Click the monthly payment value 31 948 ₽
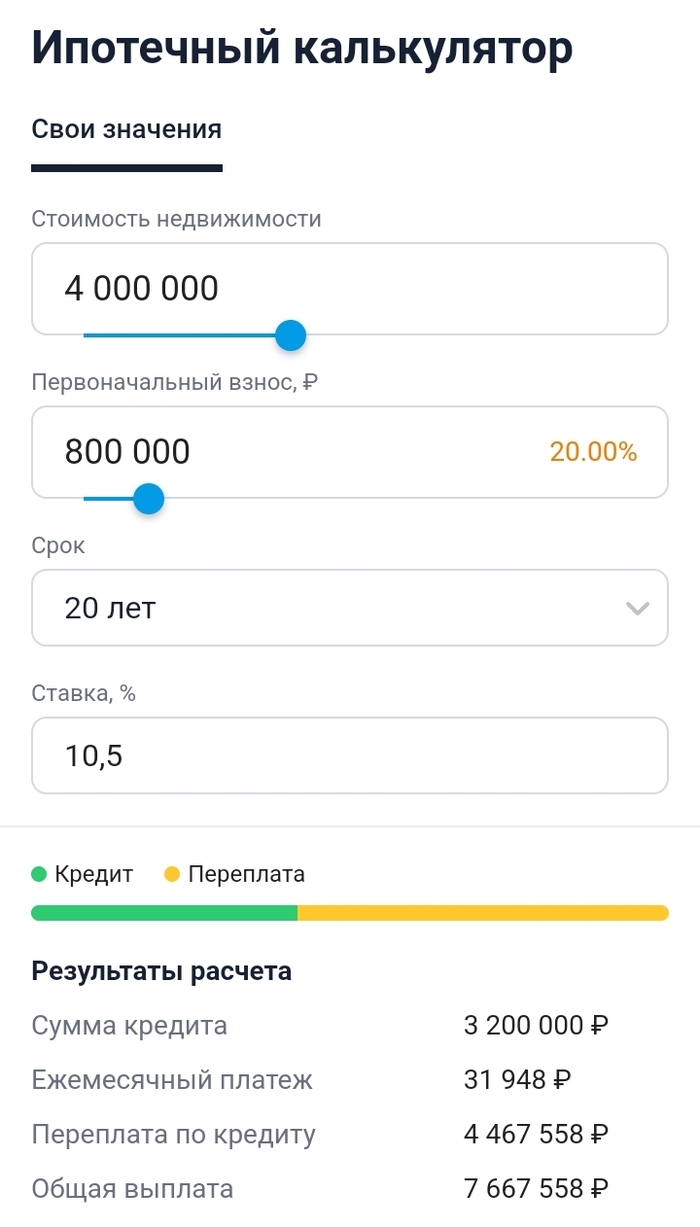This screenshot has height=1227, width=700. coord(517,1080)
